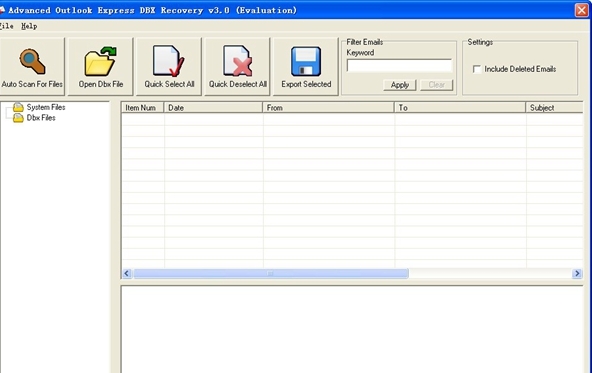Select System Files folder in tree
592x373 pixels.
click(x=46, y=107)
